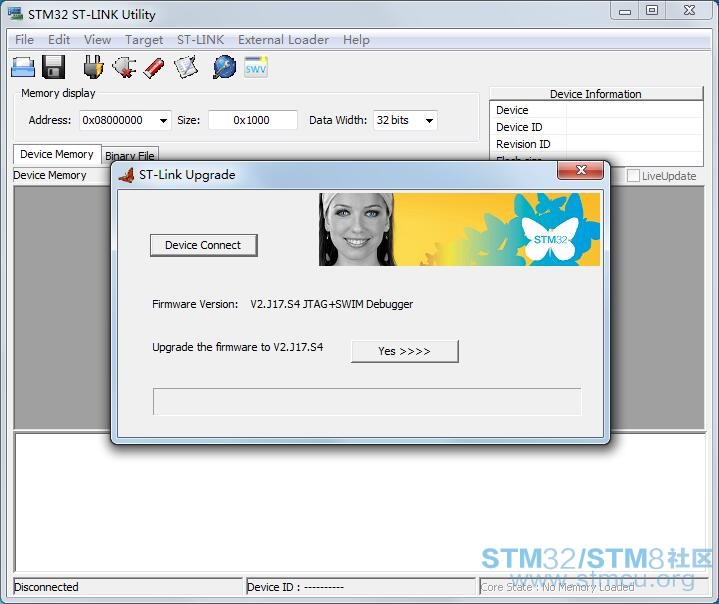Screen dimensions: 719x604
Task: Click the STM32 ST-LINK Utility title icon
Action: point(15,13)
